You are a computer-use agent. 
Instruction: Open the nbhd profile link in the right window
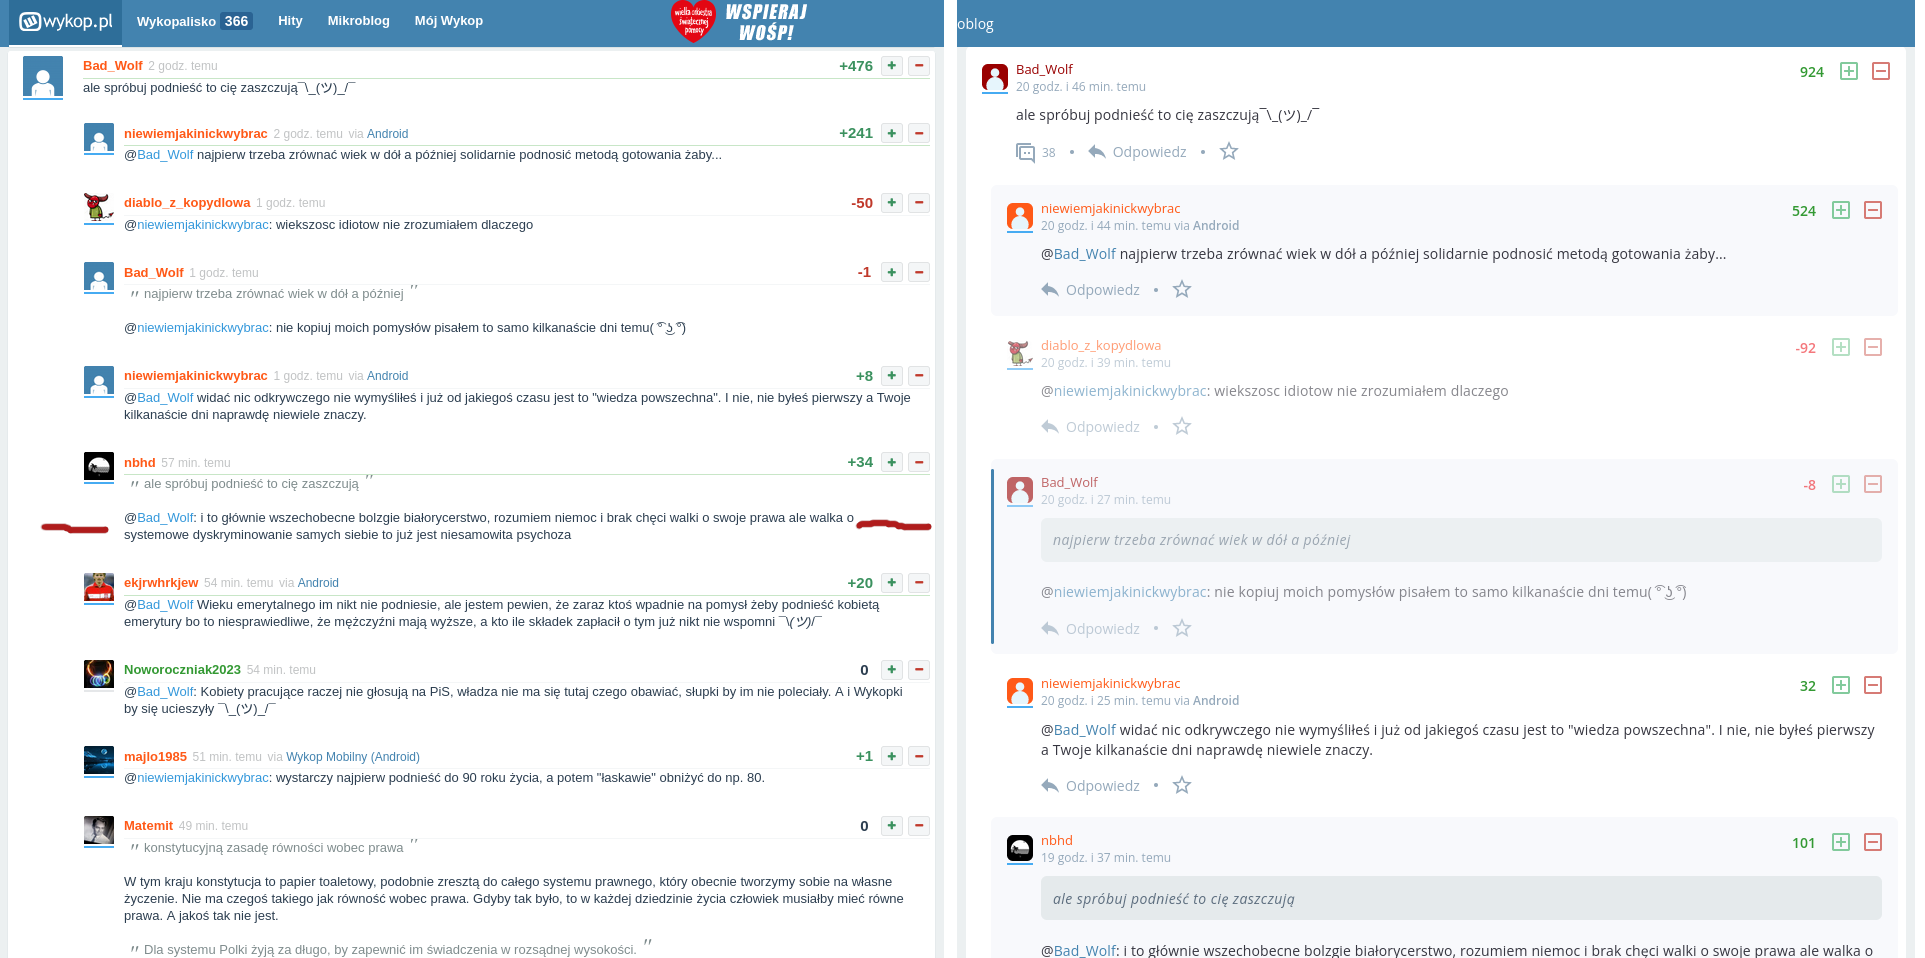coord(1057,841)
